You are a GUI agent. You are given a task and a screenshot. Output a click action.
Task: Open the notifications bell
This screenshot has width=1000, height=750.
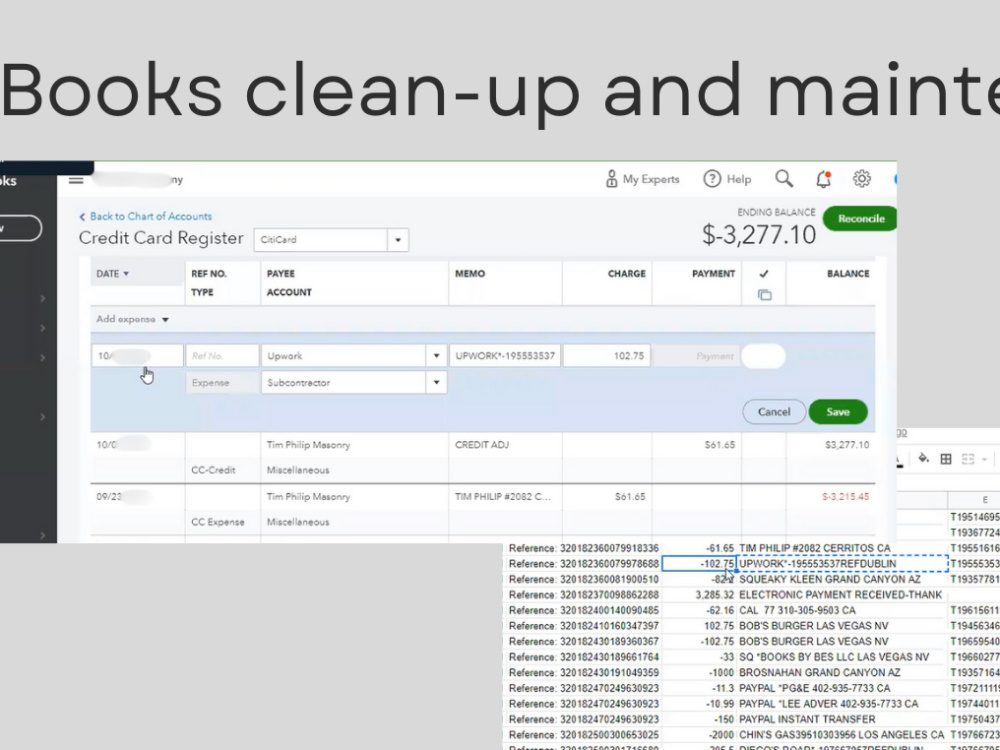pyautogui.click(x=823, y=179)
